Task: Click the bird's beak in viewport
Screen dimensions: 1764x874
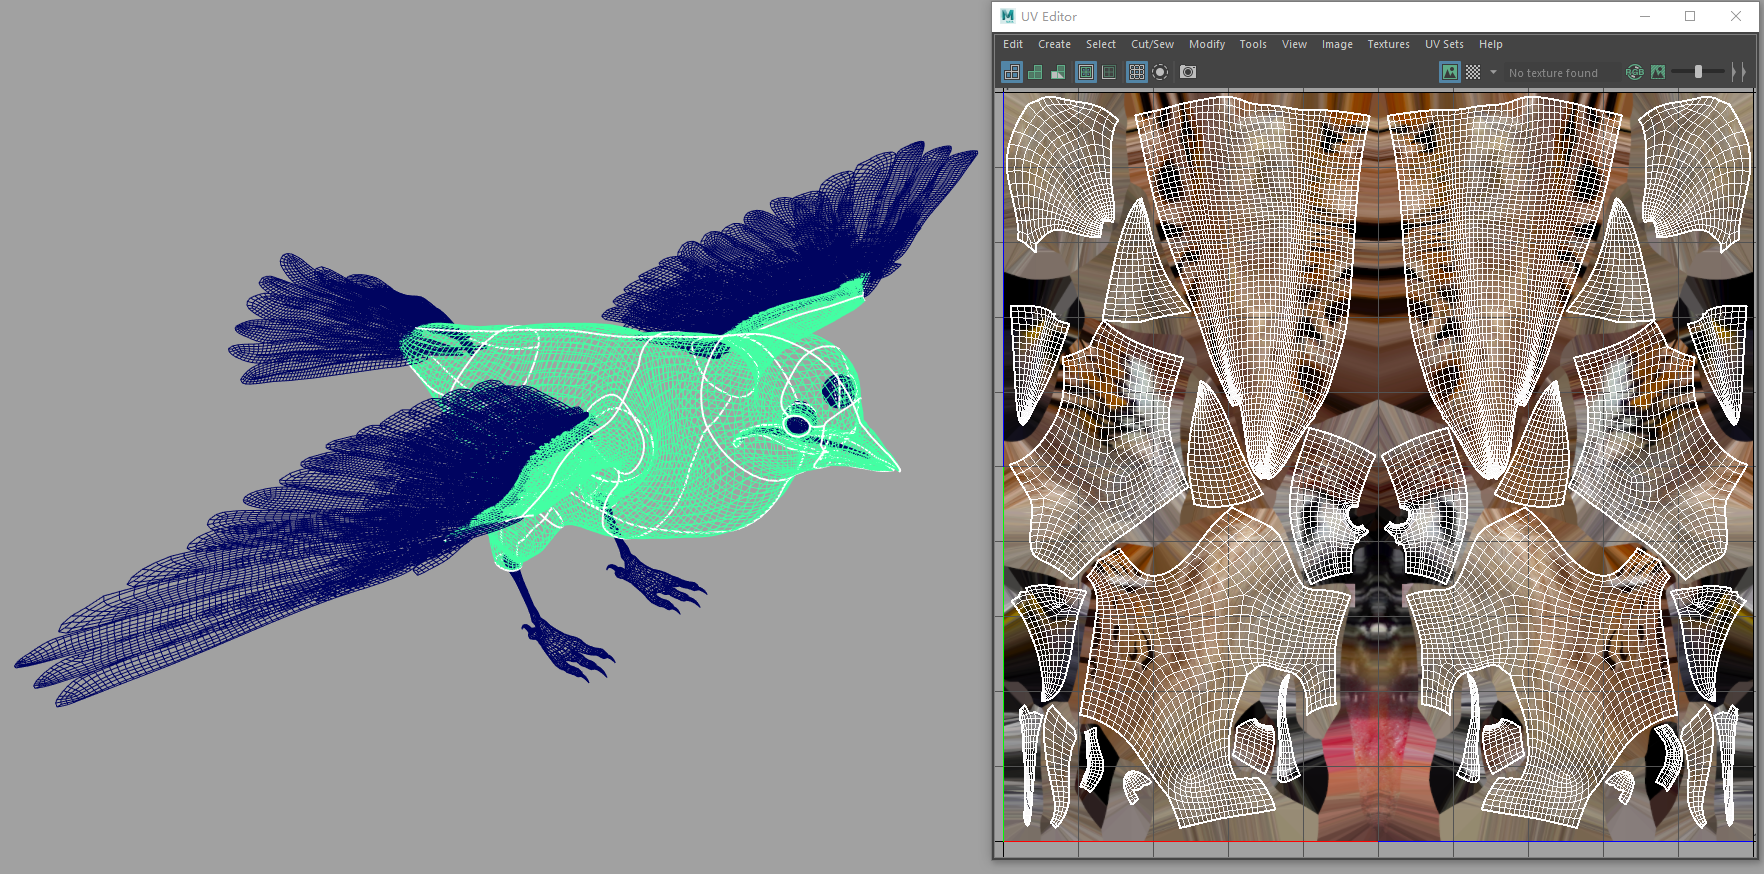Action: [x=868, y=448]
